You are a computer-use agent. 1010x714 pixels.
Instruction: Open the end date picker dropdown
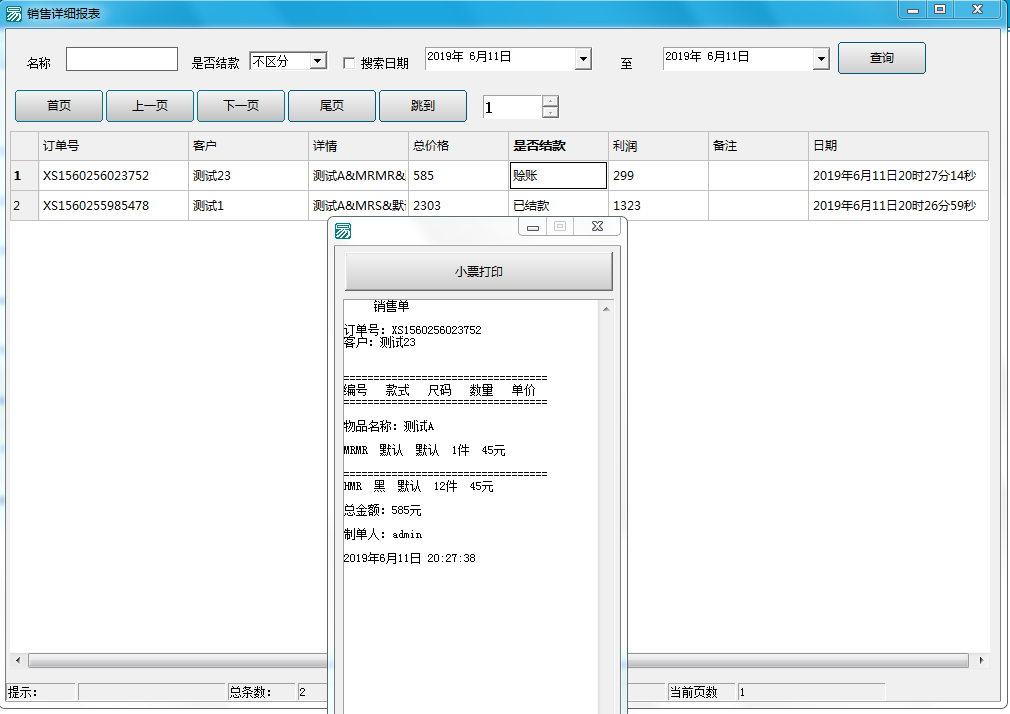[821, 59]
